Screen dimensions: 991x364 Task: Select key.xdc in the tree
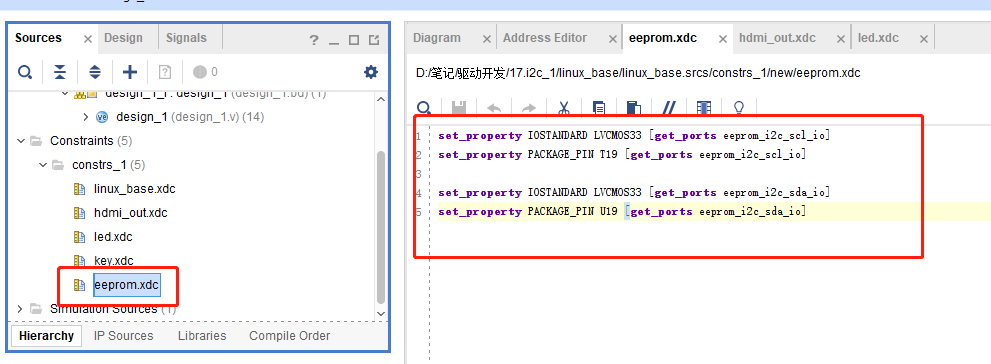pos(114,261)
